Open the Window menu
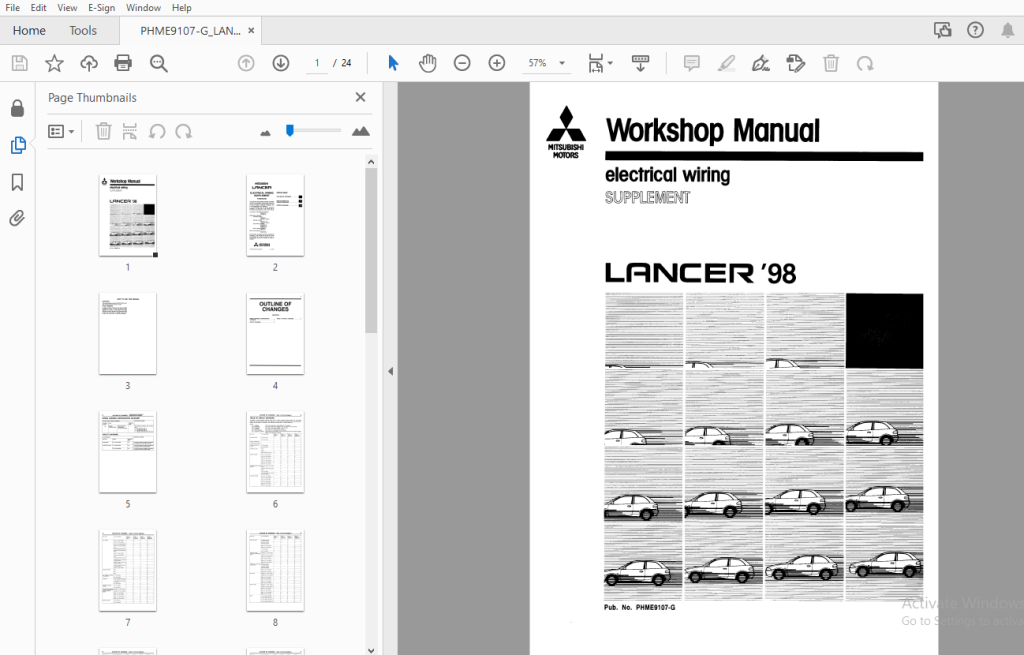Viewport: 1024px width, 655px height. click(x=143, y=8)
